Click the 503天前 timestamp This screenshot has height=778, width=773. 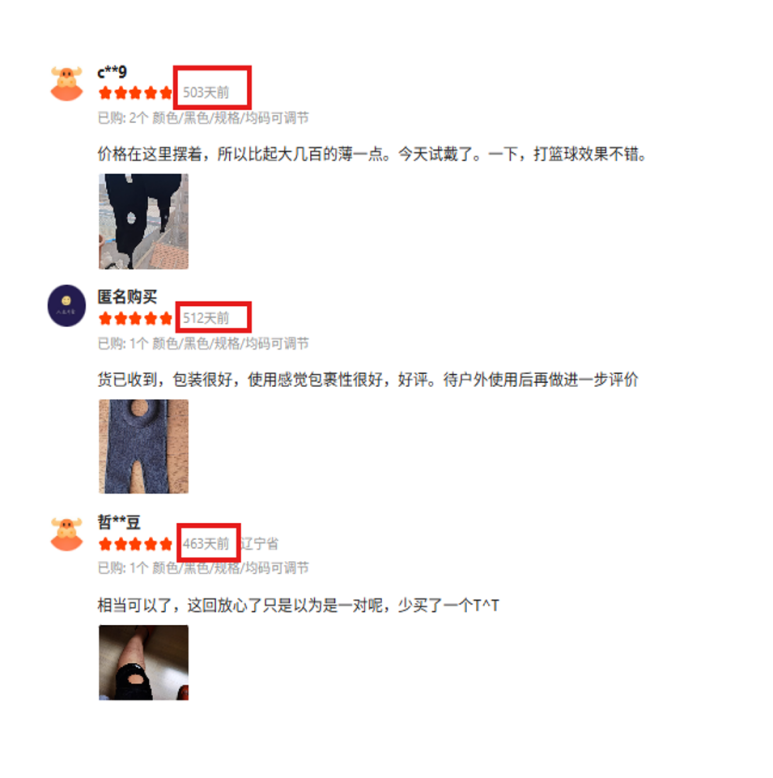click(x=206, y=93)
